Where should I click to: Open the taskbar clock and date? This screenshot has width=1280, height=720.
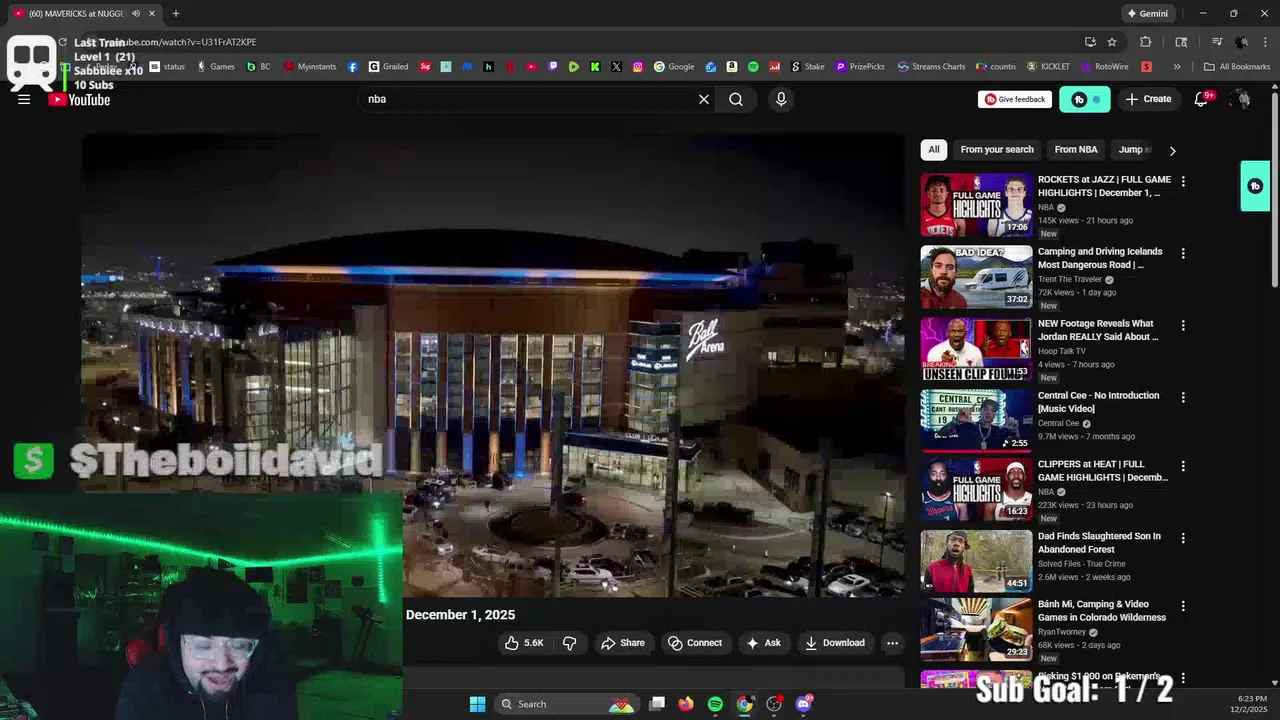tap(1252, 704)
